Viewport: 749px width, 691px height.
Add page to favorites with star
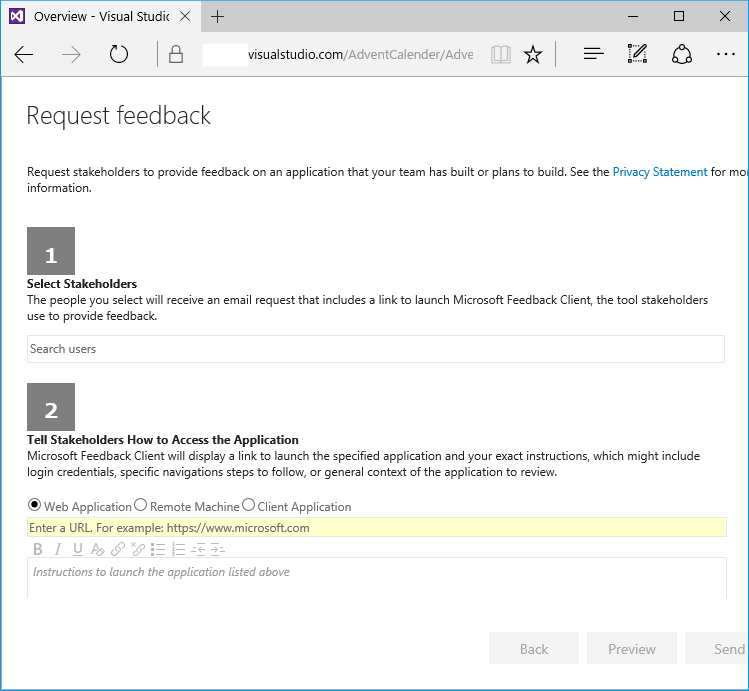coord(533,54)
